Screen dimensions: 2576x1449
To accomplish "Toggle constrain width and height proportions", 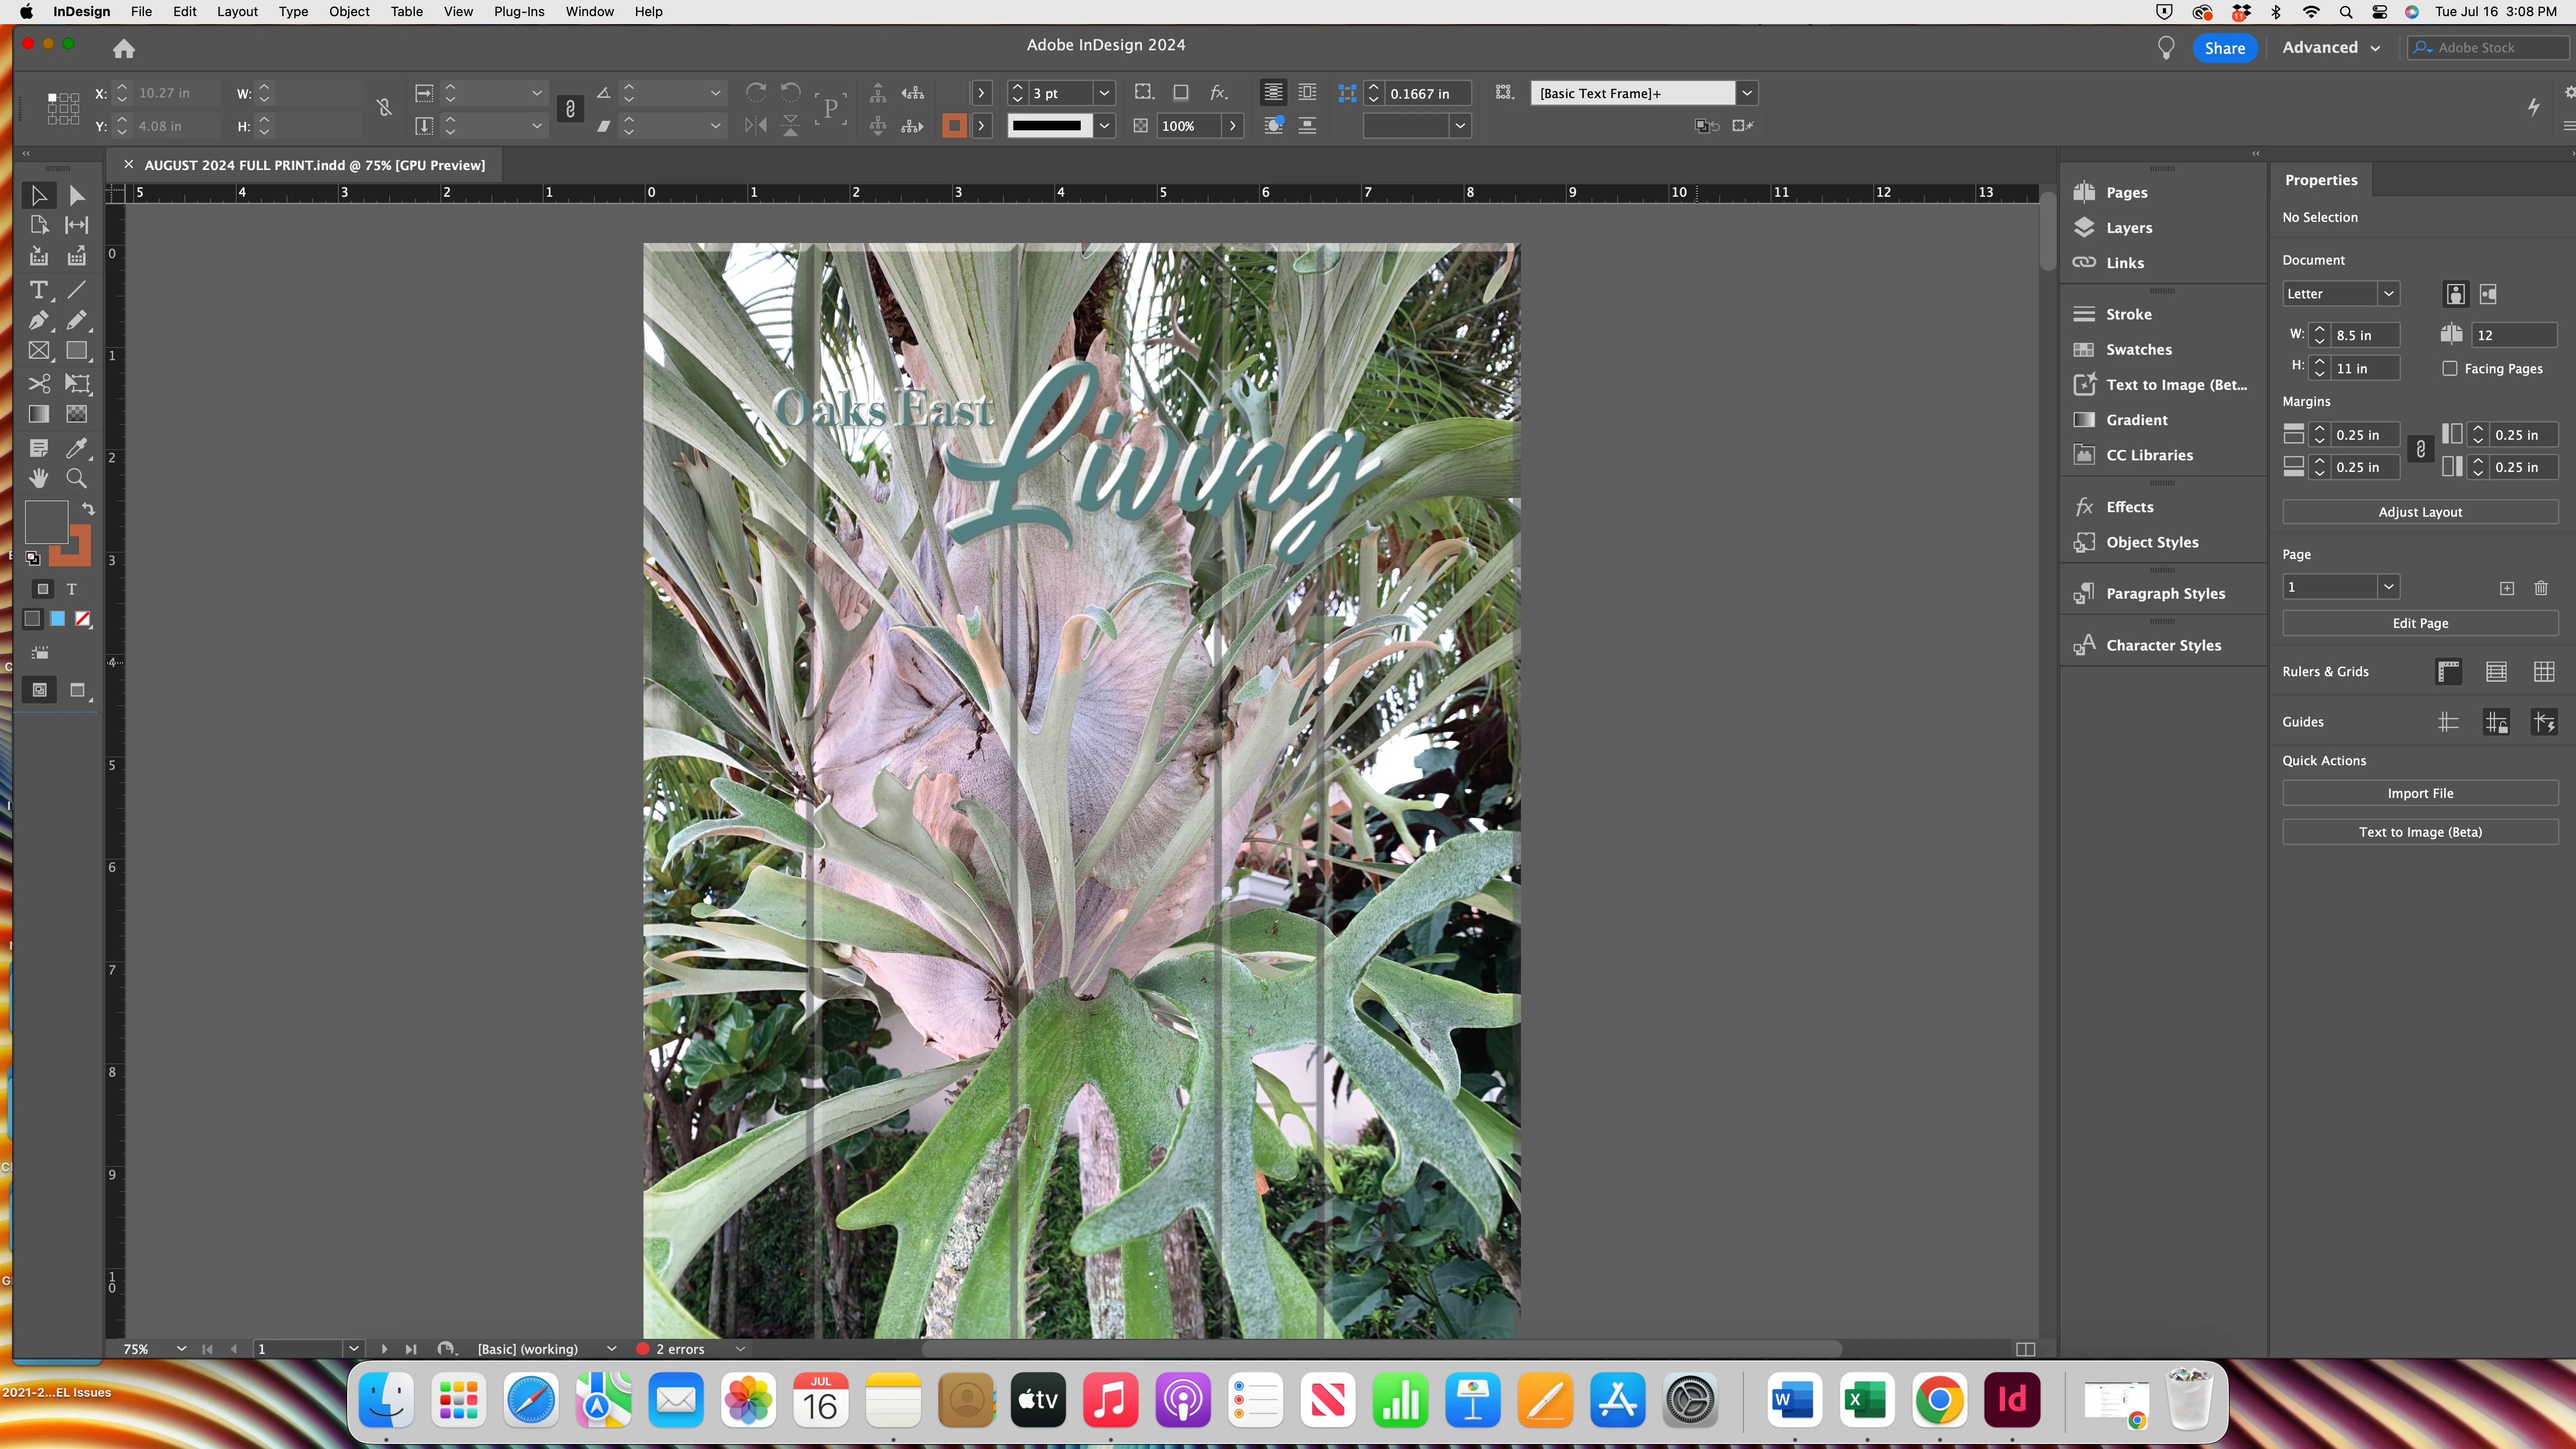I will pos(384,108).
